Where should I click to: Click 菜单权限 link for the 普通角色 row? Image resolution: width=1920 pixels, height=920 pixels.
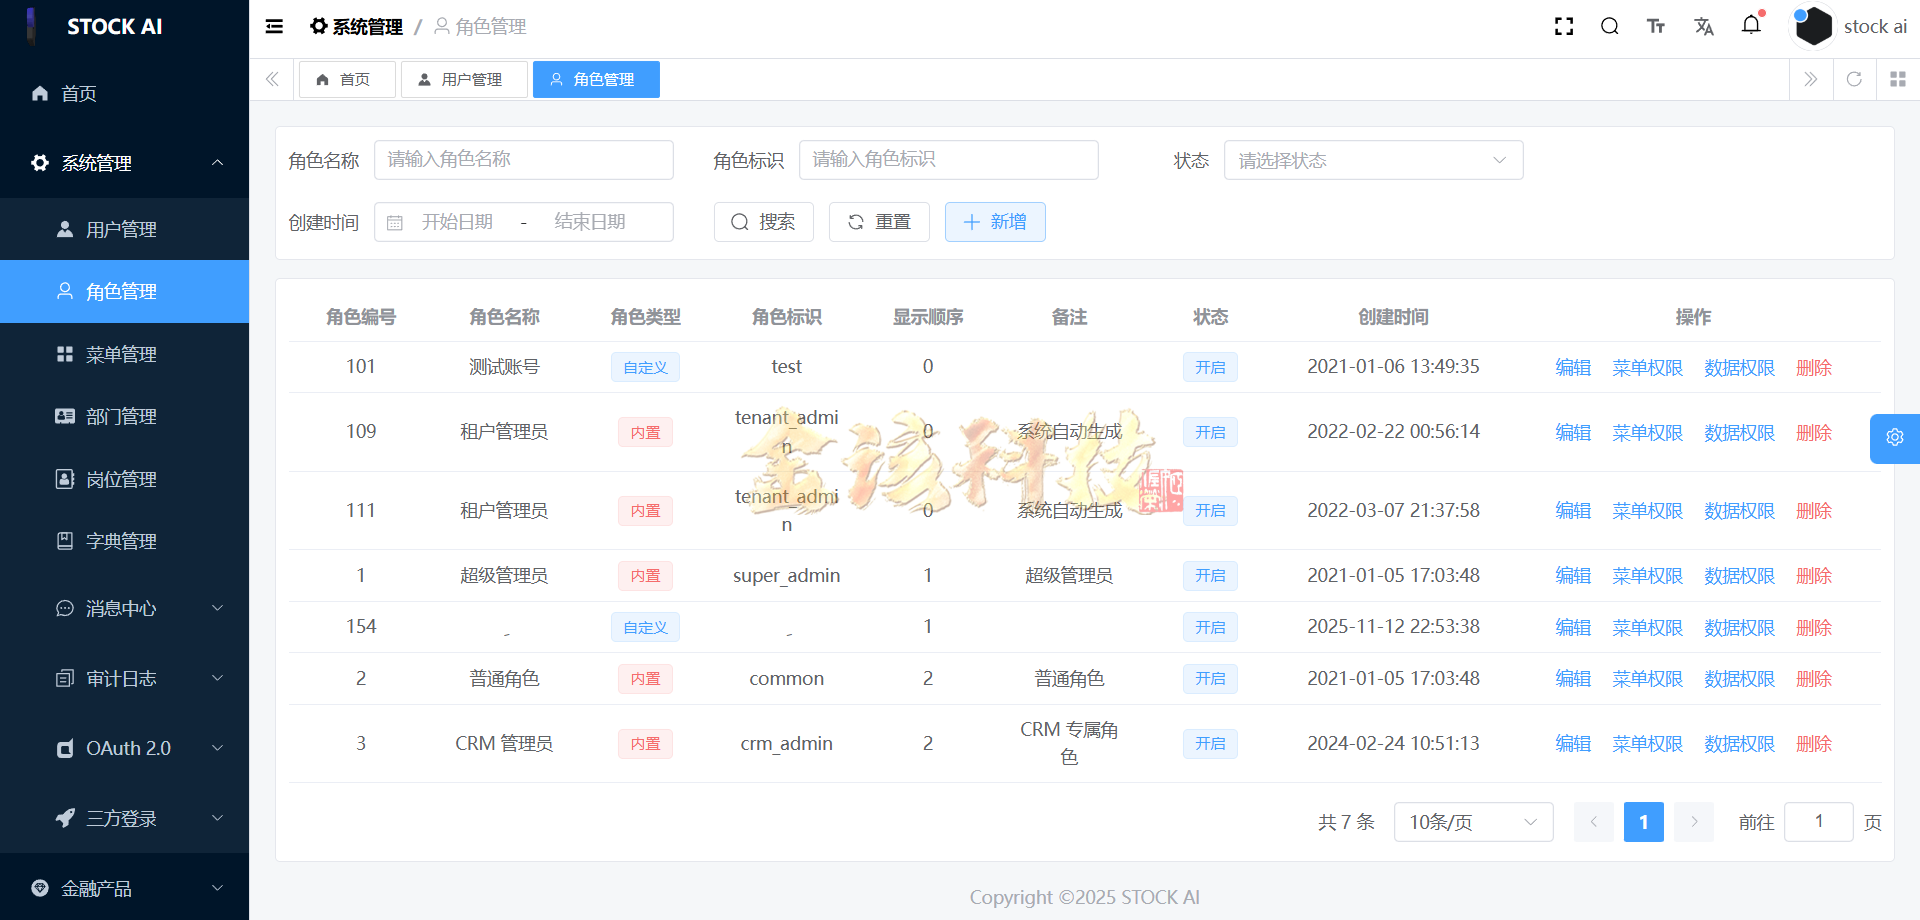[1646, 678]
